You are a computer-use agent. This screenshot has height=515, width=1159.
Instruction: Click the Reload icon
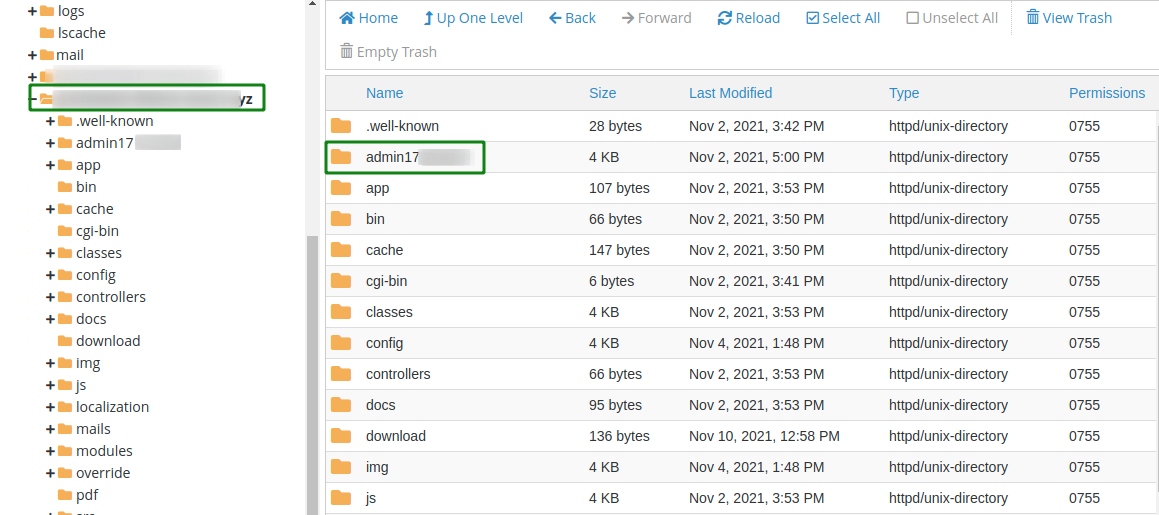click(724, 18)
